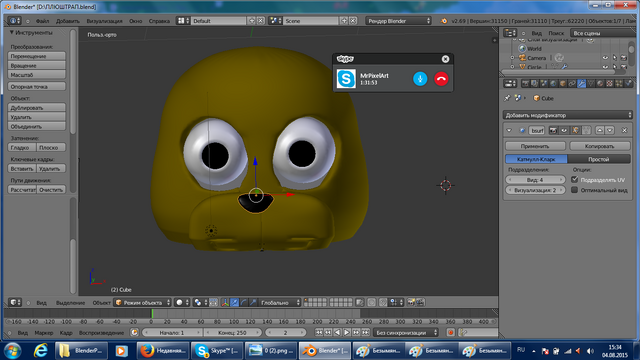Open the Render properties tab icon

pyautogui.click(x=526, y=84)
